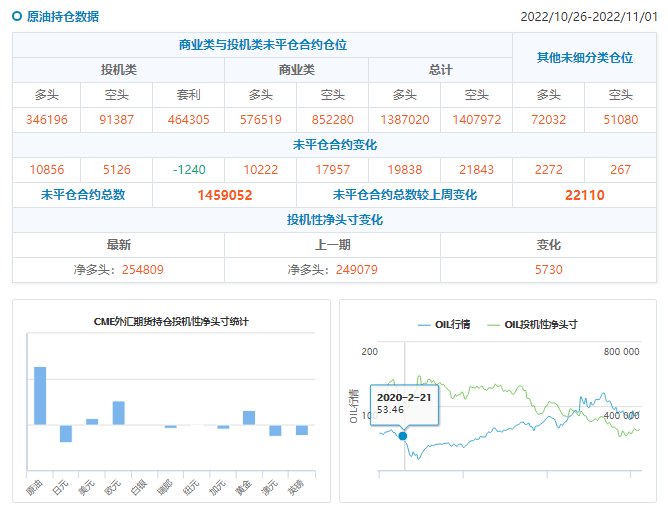Image resolution: width=668 pixels, height=506 pixels.
Task: Click the weekly change value 22110
Action: coord(584,195)
